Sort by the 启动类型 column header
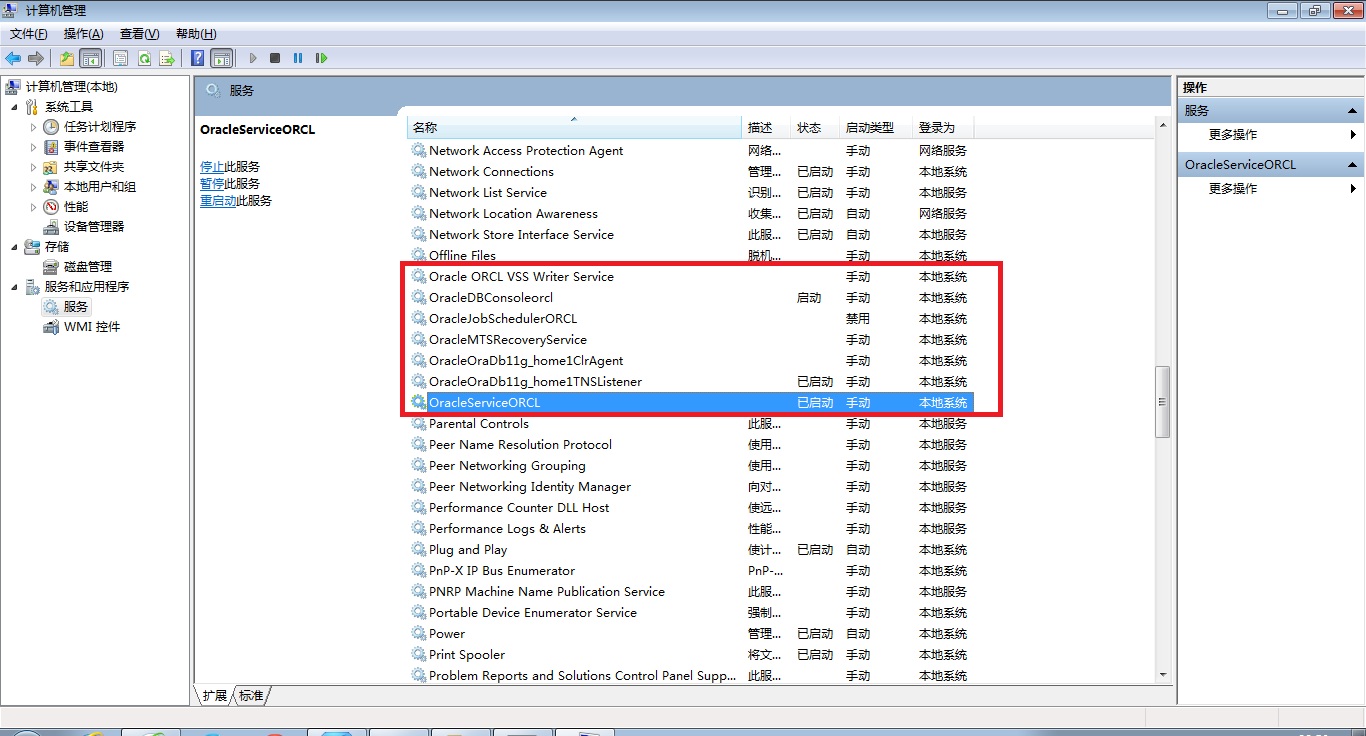The image size is (1366, 736). 878,127
